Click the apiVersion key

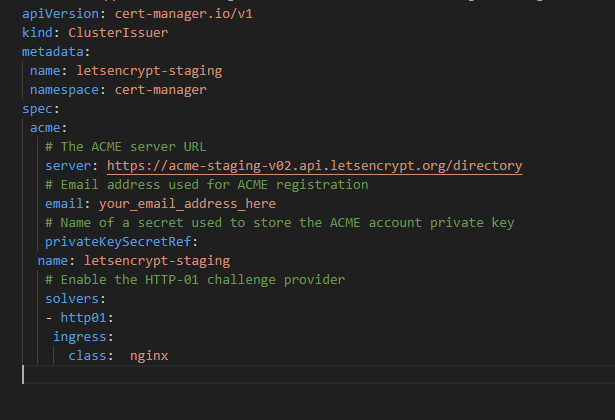pyautogui.click(x=60, y=14)
